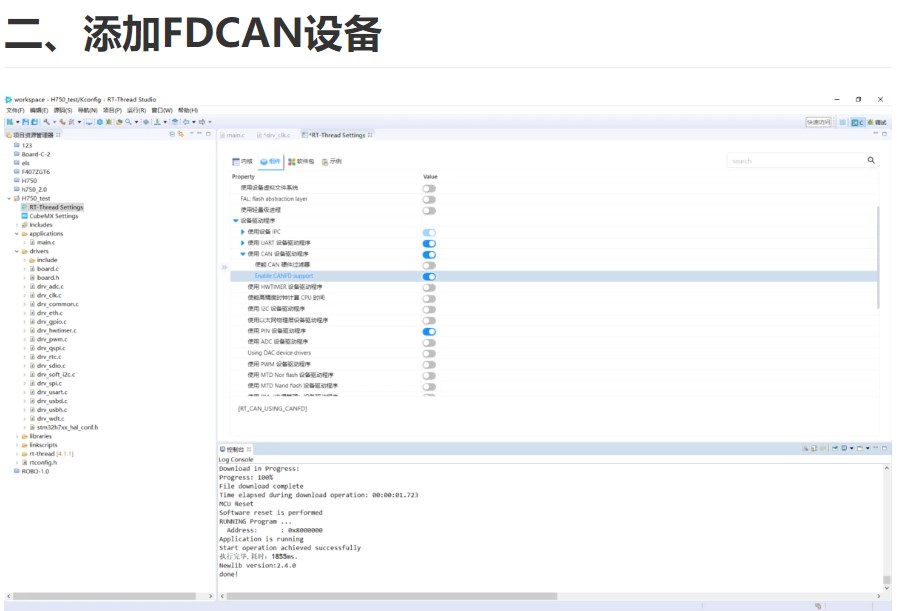Toggle Using DAC device drivers switch
Screen dimensions: 900x611
click(x=429, y=354)
